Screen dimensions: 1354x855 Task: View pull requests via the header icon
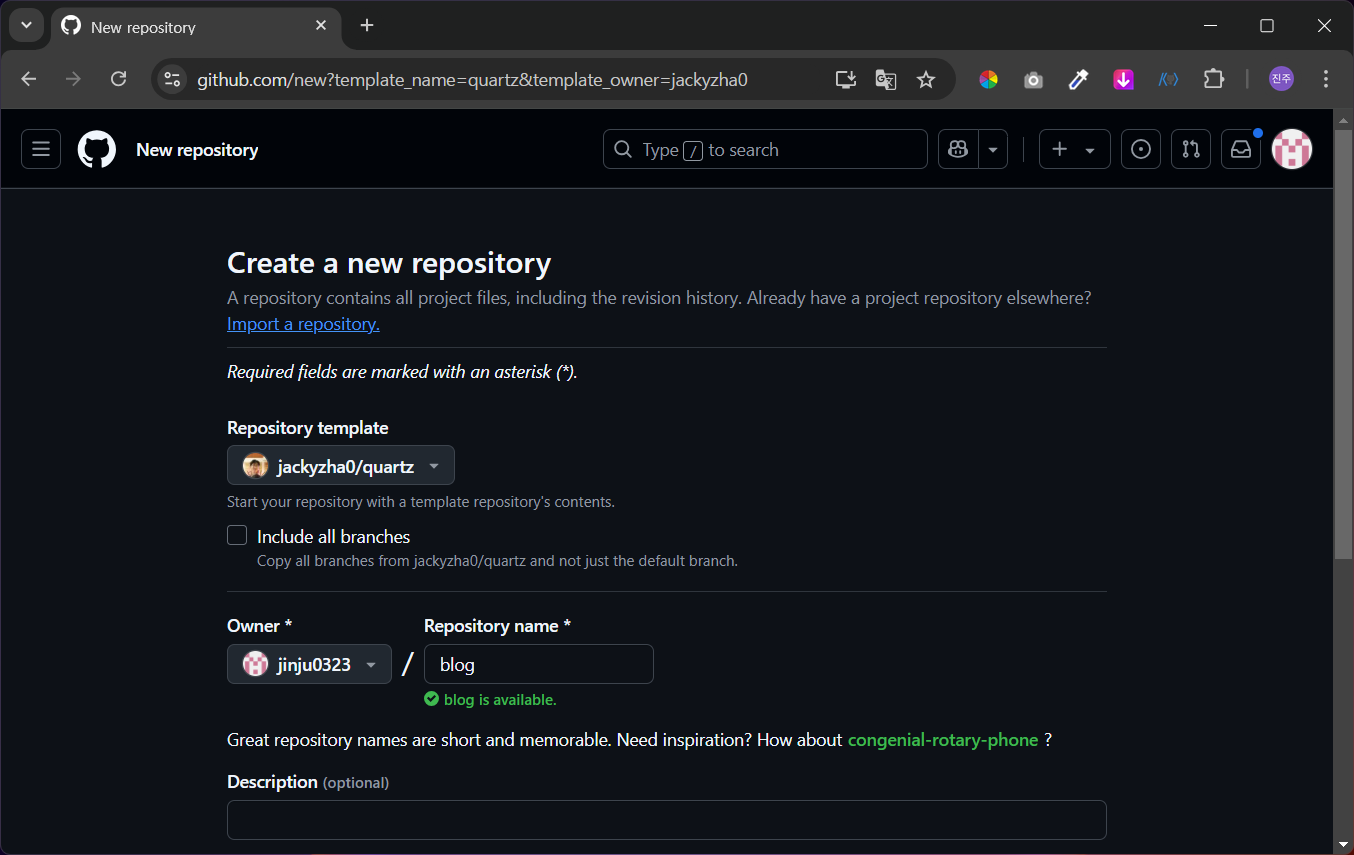[1190, 148]
